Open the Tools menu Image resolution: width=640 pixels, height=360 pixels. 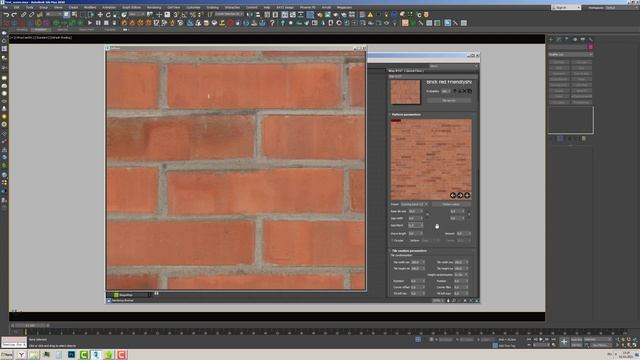(30, 7)
